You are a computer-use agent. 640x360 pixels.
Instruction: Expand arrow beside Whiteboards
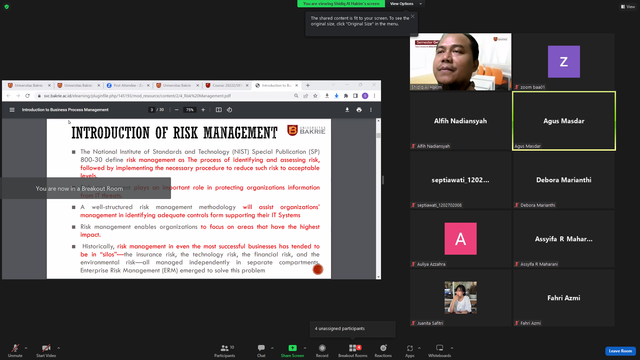tap(452, 348)
